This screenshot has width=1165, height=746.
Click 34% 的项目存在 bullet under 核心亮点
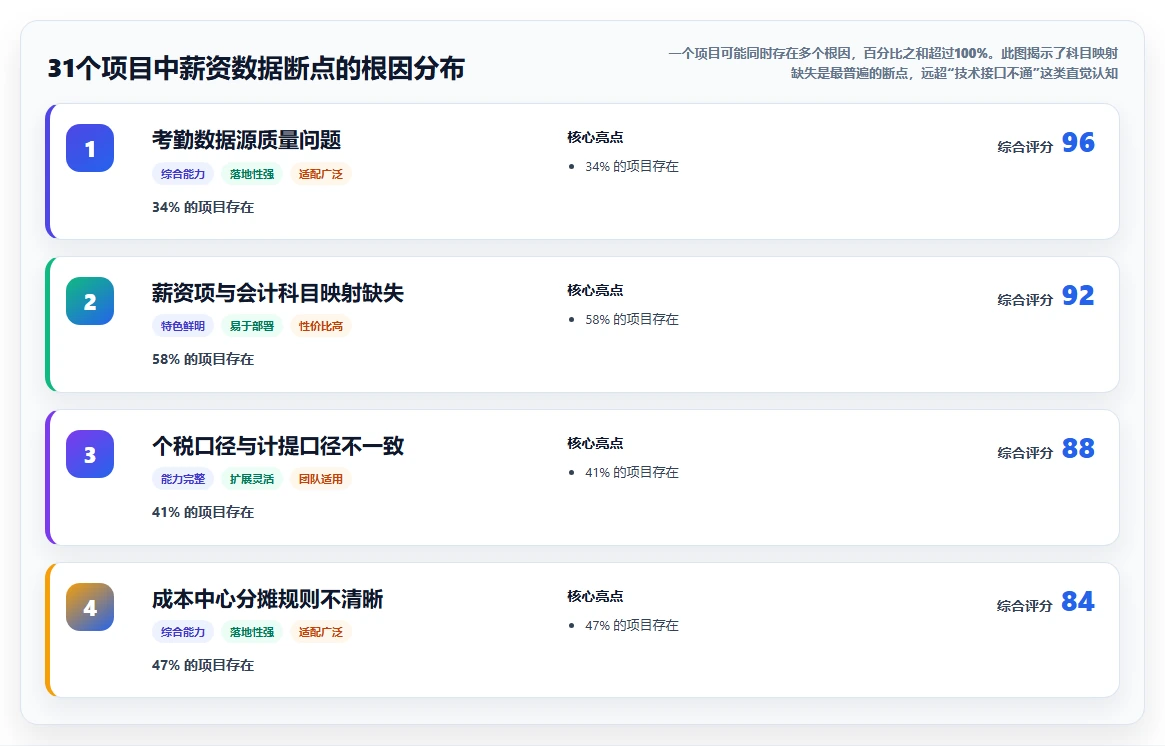(x=632, y=166)
